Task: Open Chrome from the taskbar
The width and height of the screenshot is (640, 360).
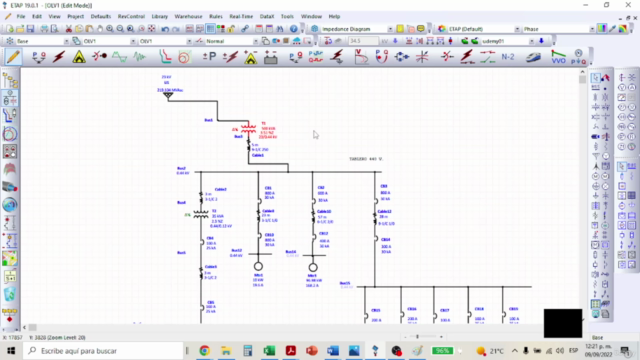Action: pyautogui.click(x=204, y=351)
